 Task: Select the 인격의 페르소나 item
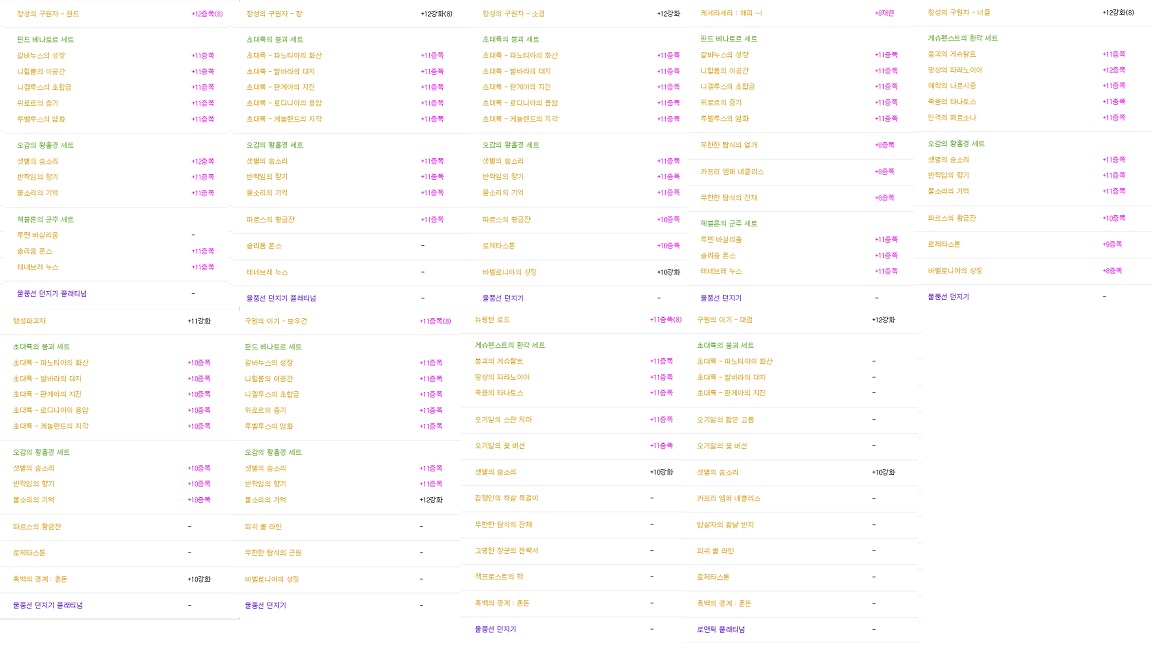952,118
